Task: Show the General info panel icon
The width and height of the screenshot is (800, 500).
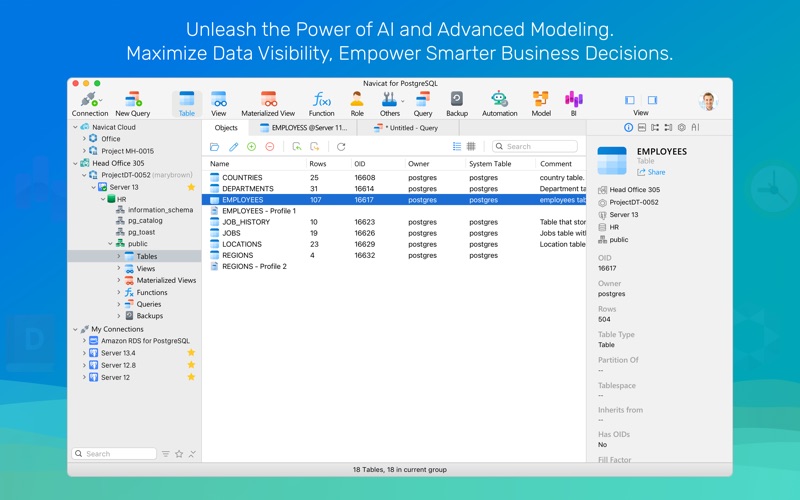Action: [629, 128]
